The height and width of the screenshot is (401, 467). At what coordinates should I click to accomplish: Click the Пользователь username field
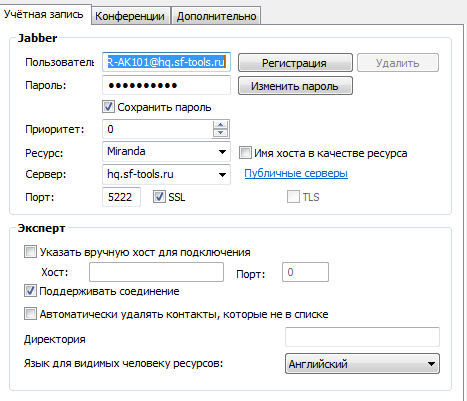tap(166, 62)
